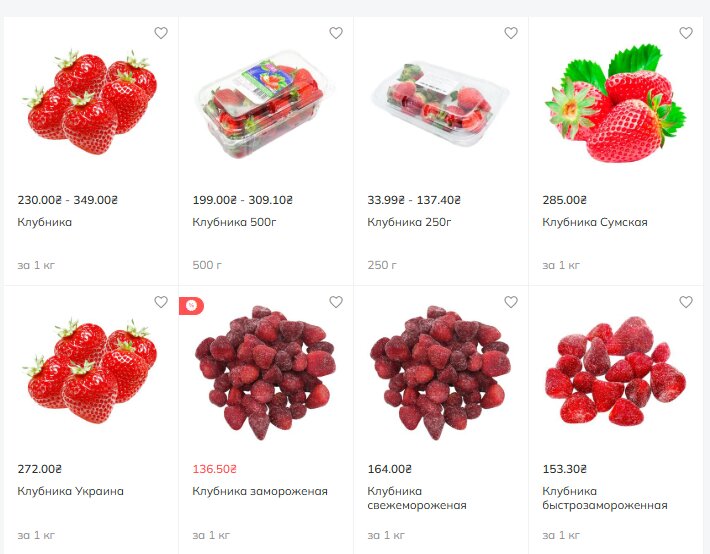Open Клубника Украина title link
The height and width of the screenshot is (554, 710).
[x=70, y=491]
